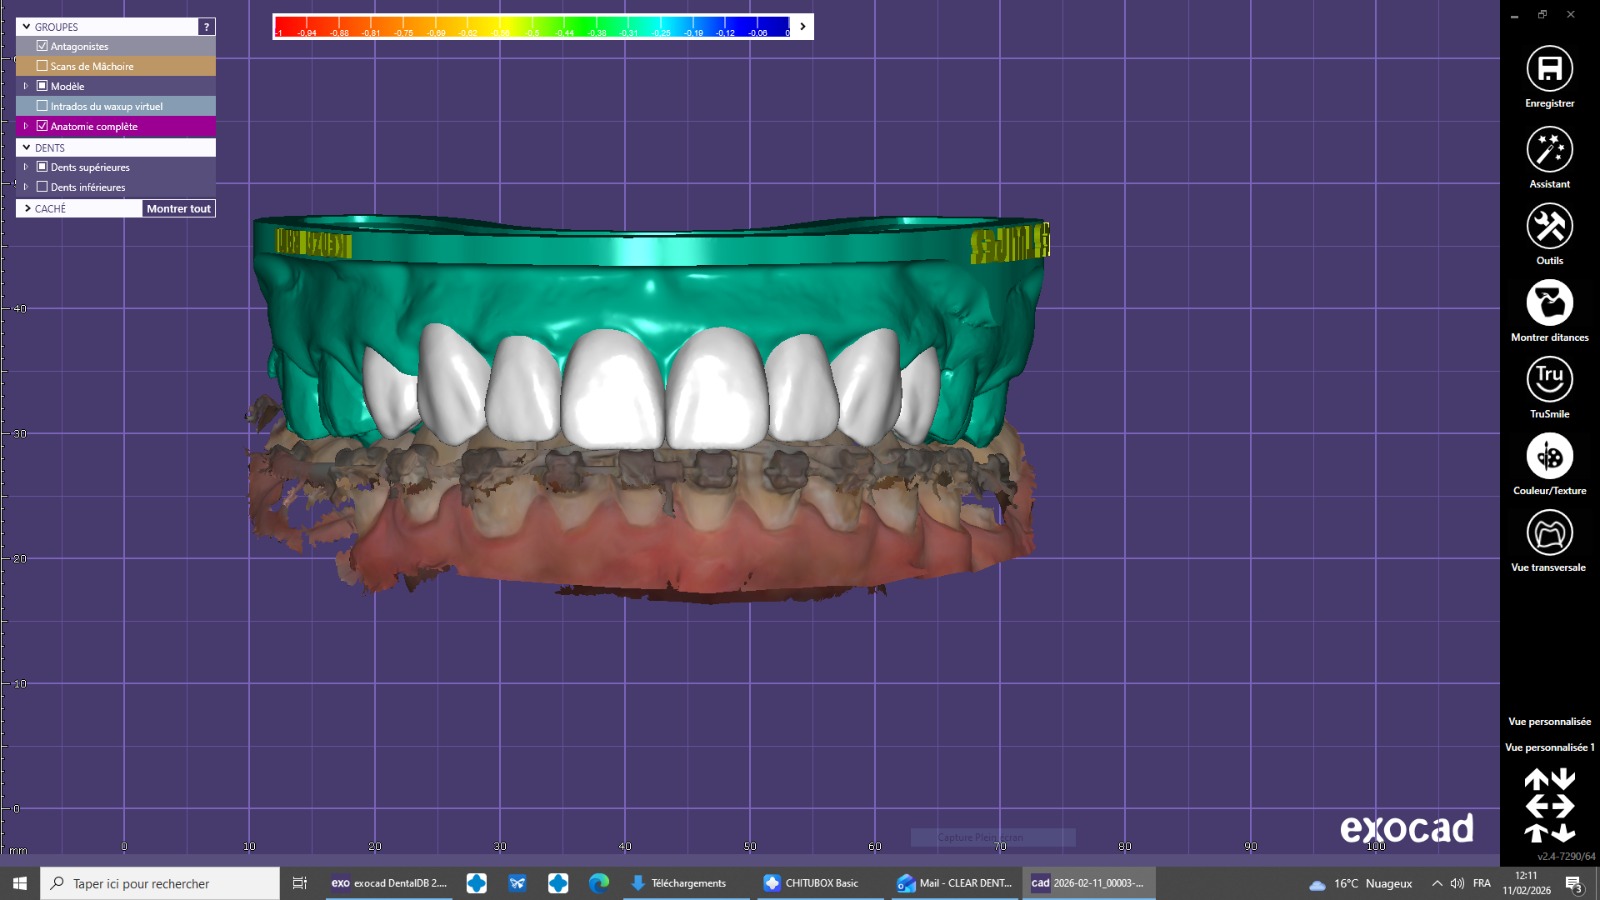Click the red end of distance scale
This screenshot has height=900, width=1600.
[290, 26]
